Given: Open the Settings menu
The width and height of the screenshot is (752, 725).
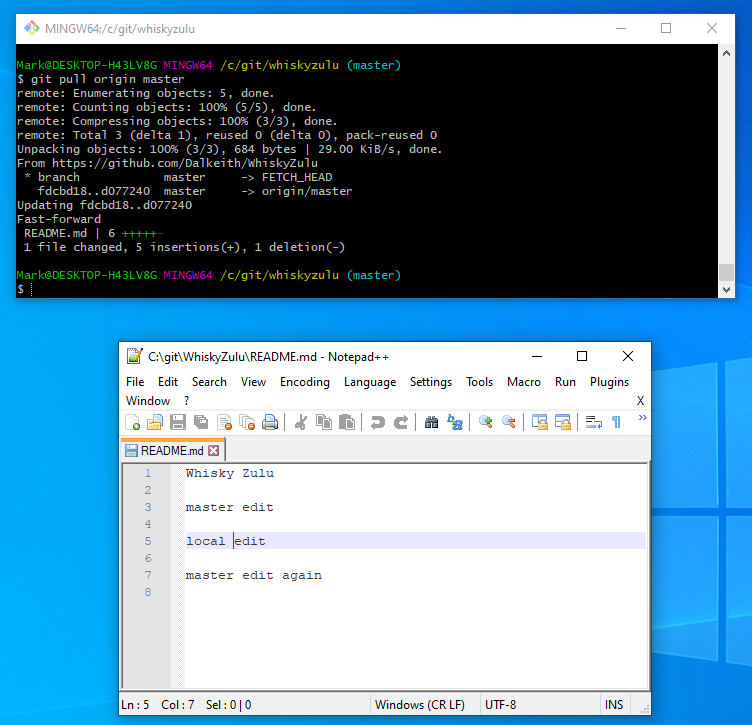Looking at the screenshot, I should [x=431, y=382].
